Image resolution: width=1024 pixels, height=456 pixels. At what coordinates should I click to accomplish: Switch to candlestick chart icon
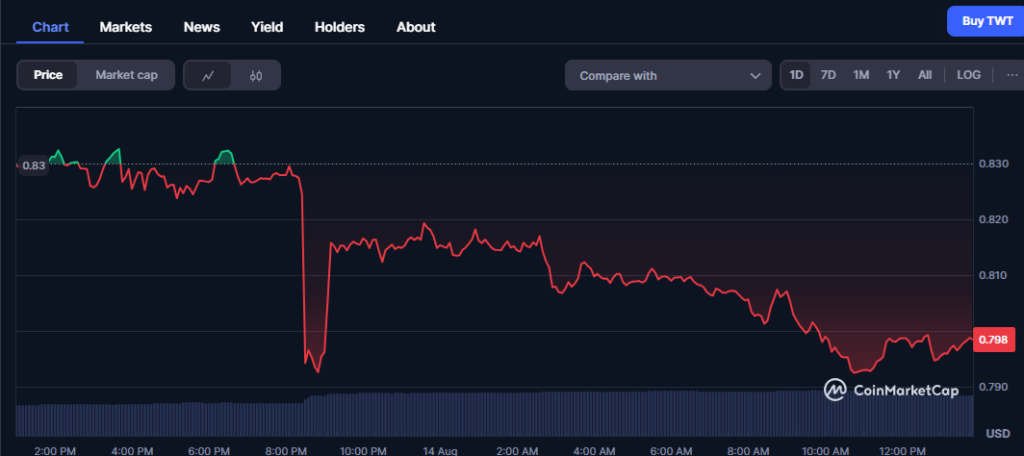click(x=256, y=75)
